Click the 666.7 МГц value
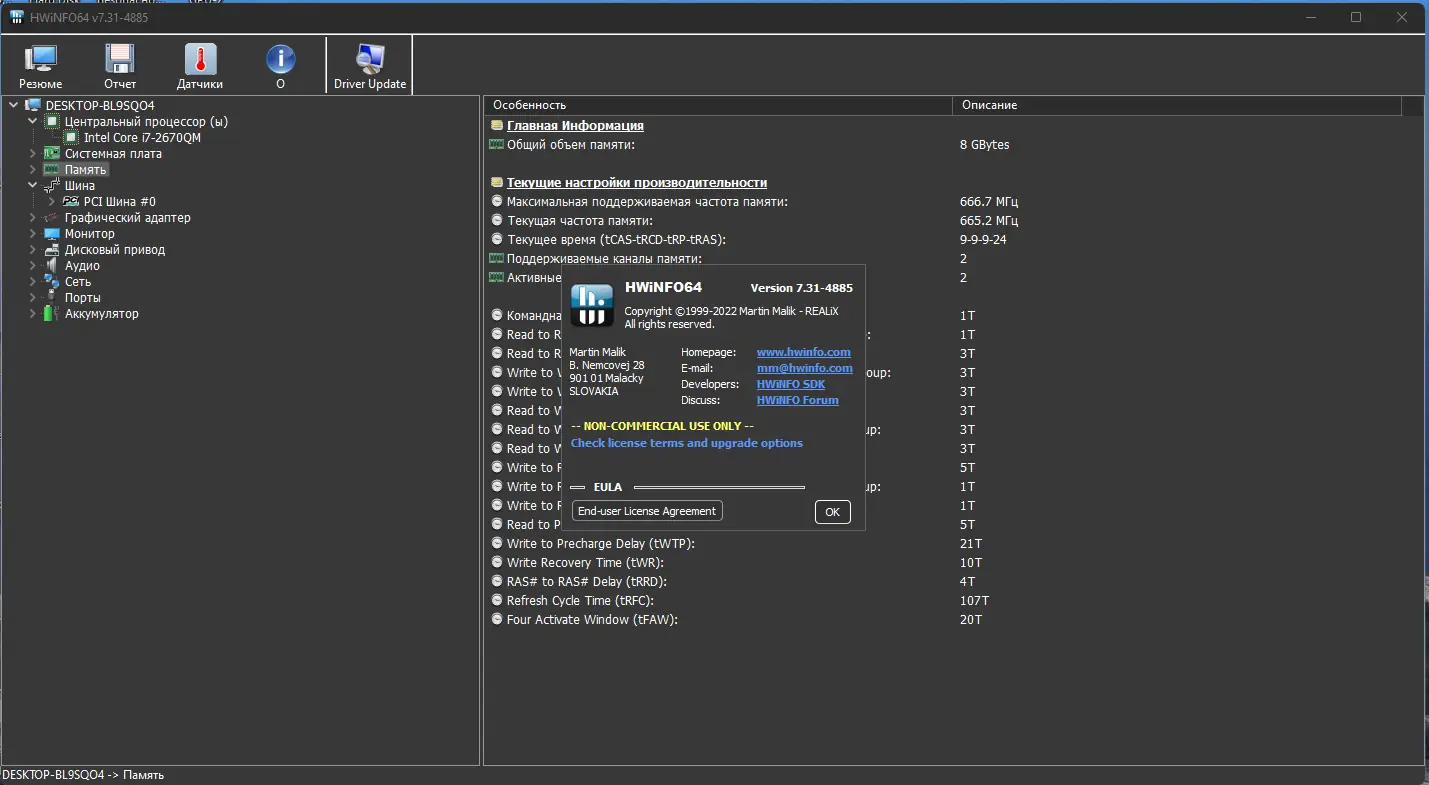Screen dimensions: 1429x785 click(989, 202)
